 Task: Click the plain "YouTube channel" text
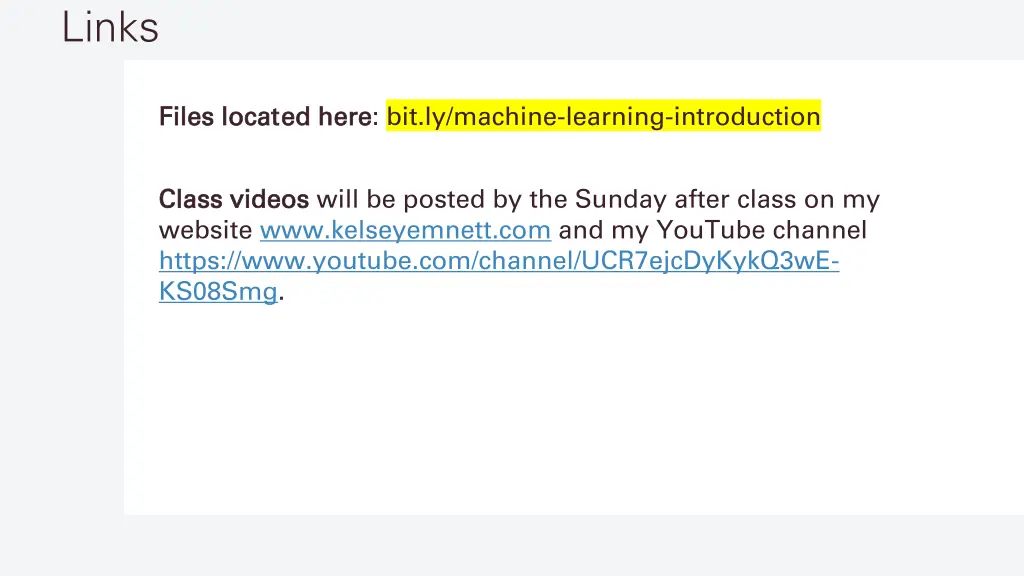pyautogui.click(x=761, y=231)
